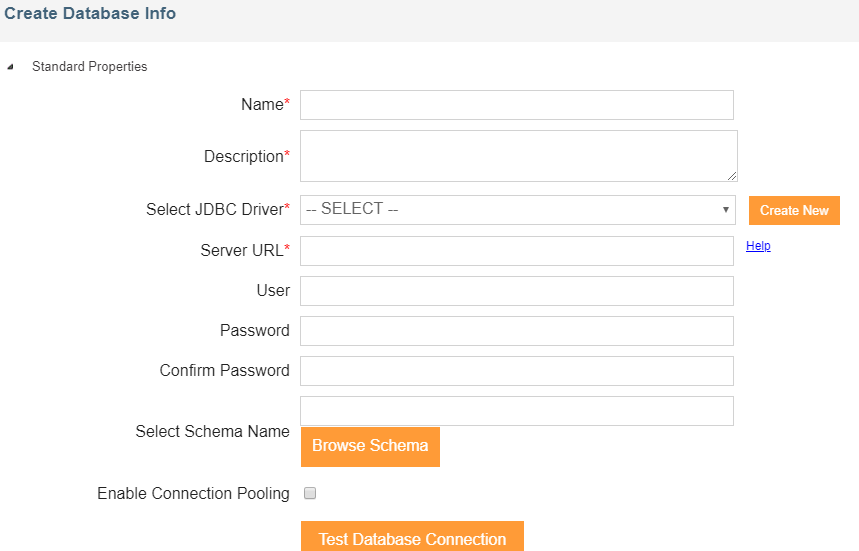Screen dimensions: 859x551
Task: Click the Select JDBC Driver label
Action: pos(215,209)
